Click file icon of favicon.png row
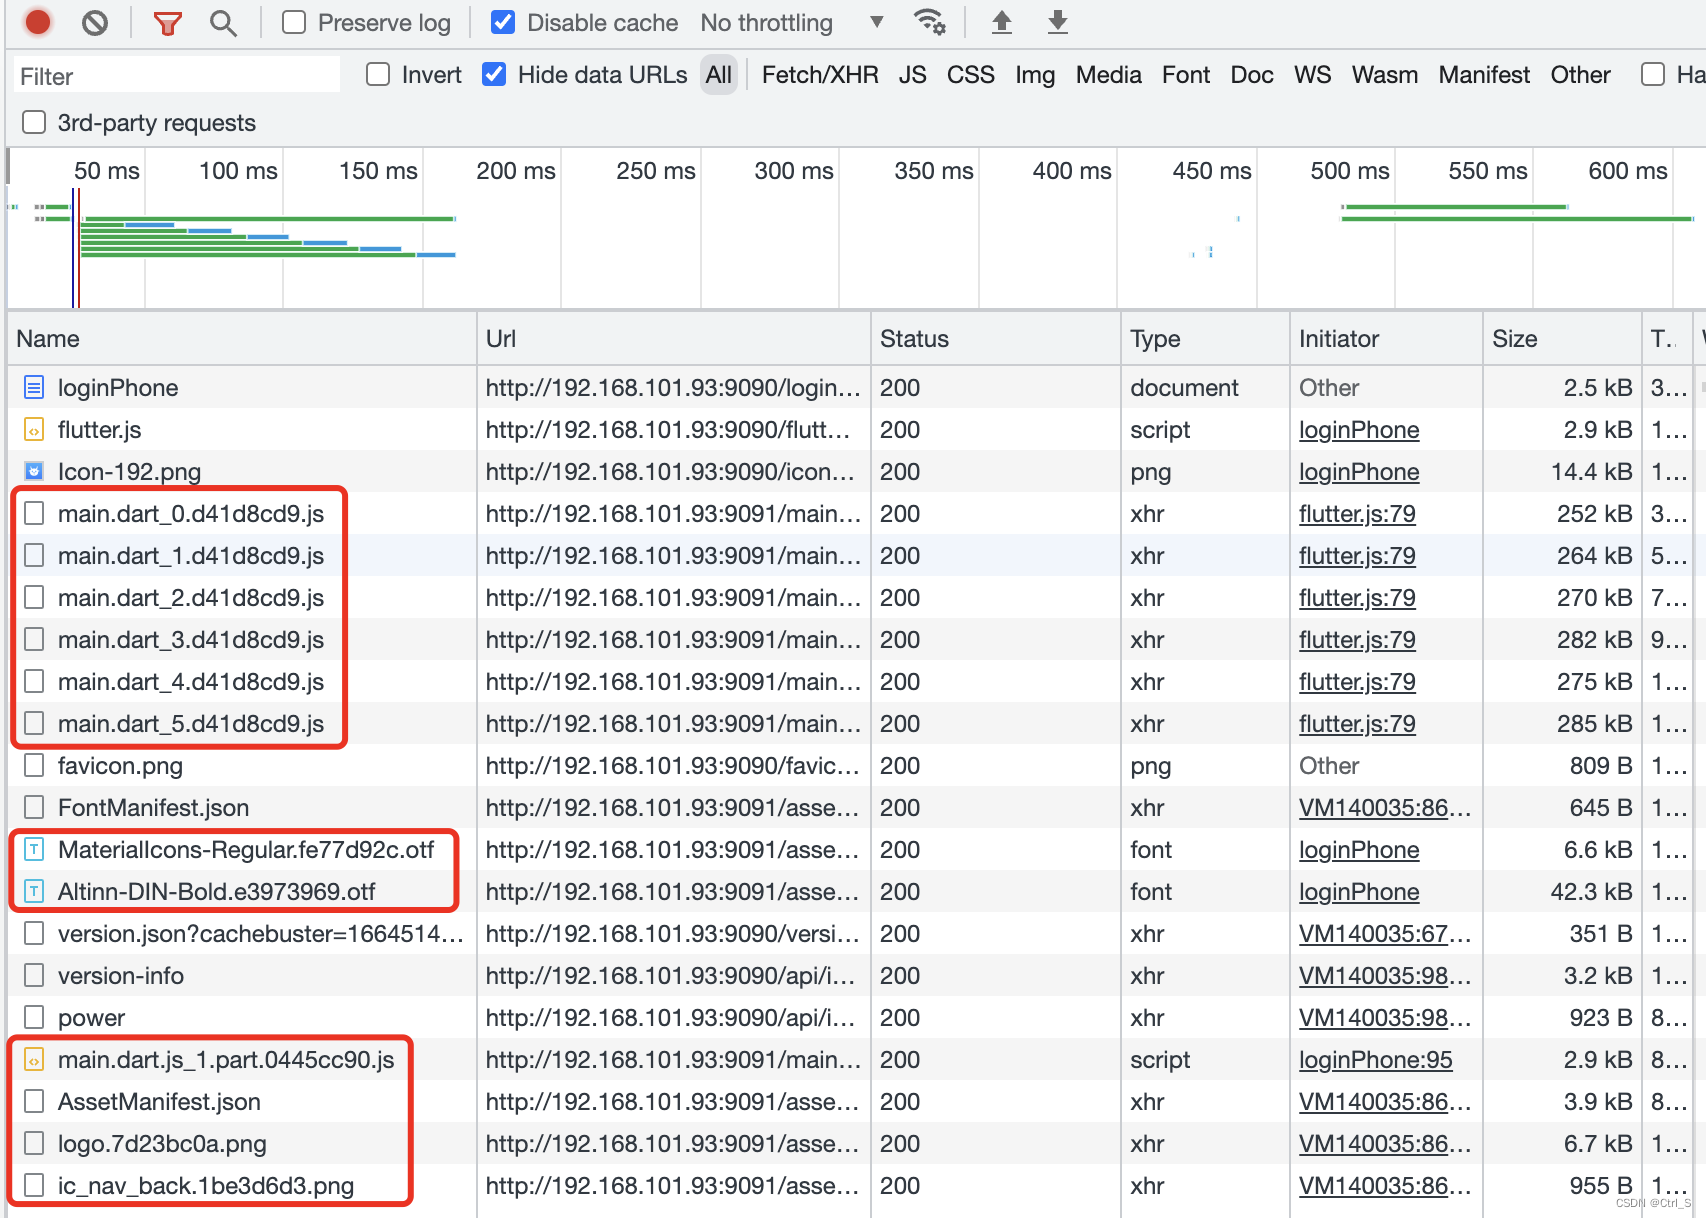 click(x=34, y=765)
